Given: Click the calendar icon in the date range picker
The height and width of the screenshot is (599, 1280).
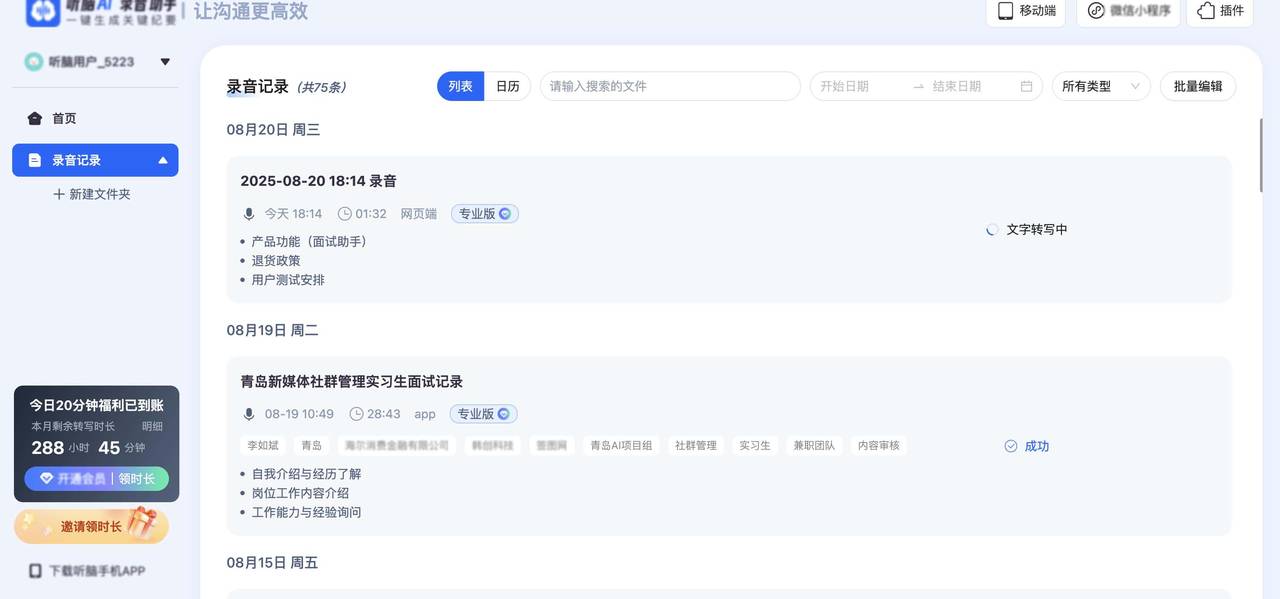Looking at the screenshot, I should point(1026,86).
